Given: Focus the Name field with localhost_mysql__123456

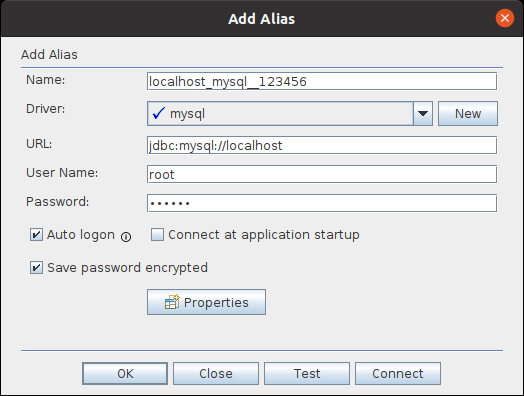Looking at the screenshot, I should 322,82.
